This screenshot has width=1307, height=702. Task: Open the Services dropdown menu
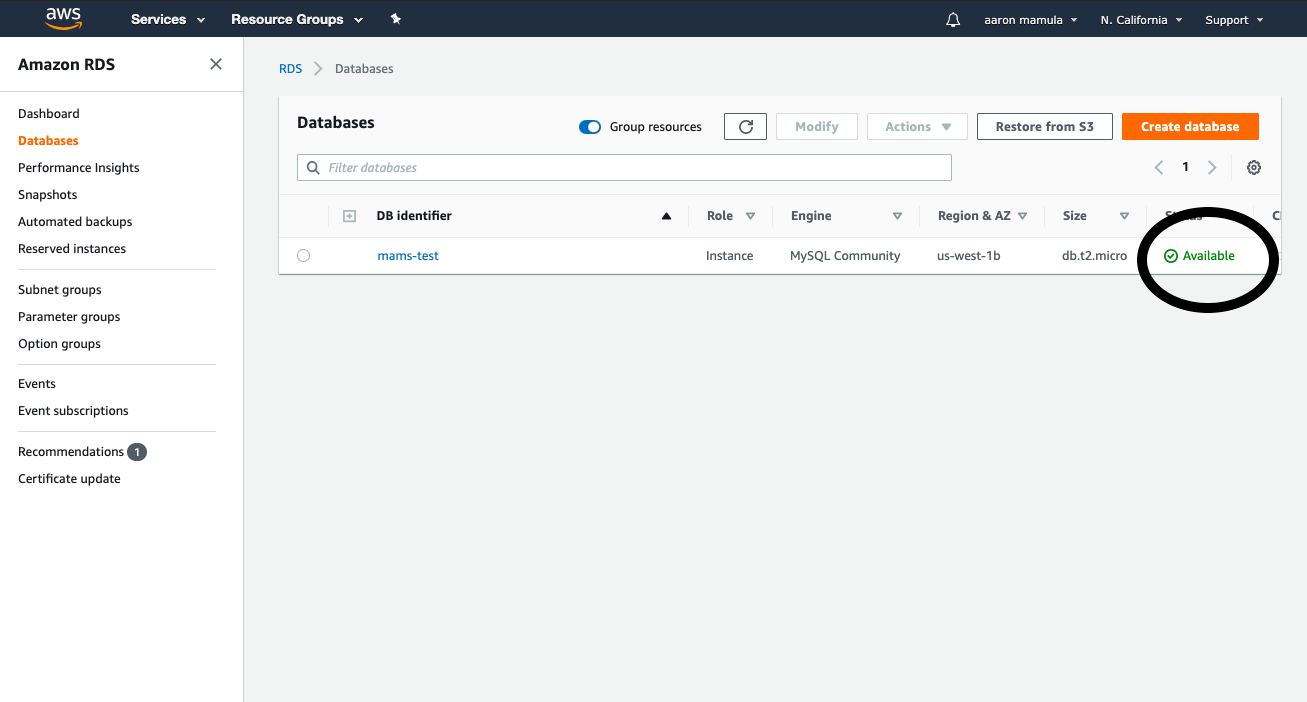pos(168,19)
